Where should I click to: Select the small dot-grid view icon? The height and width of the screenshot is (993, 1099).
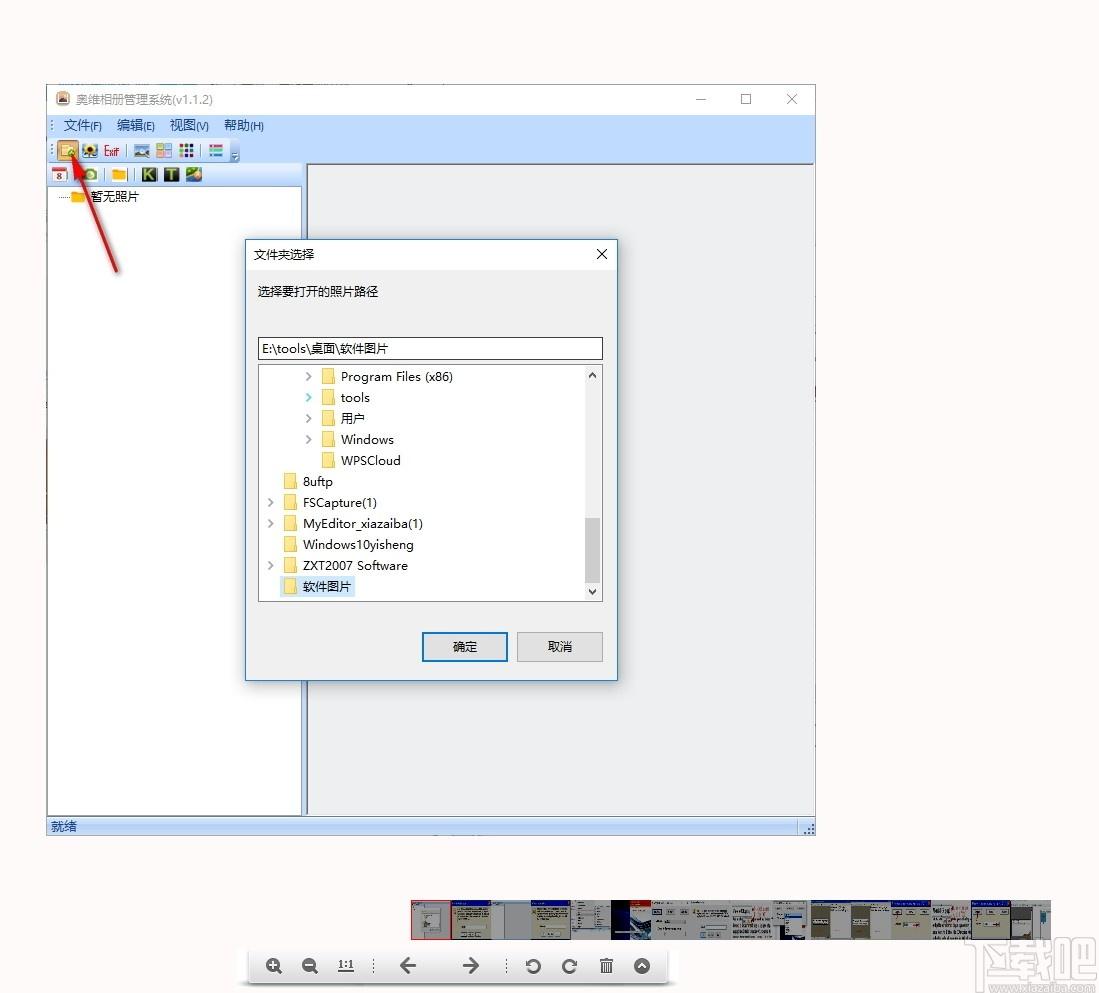(x=186, y=151)
